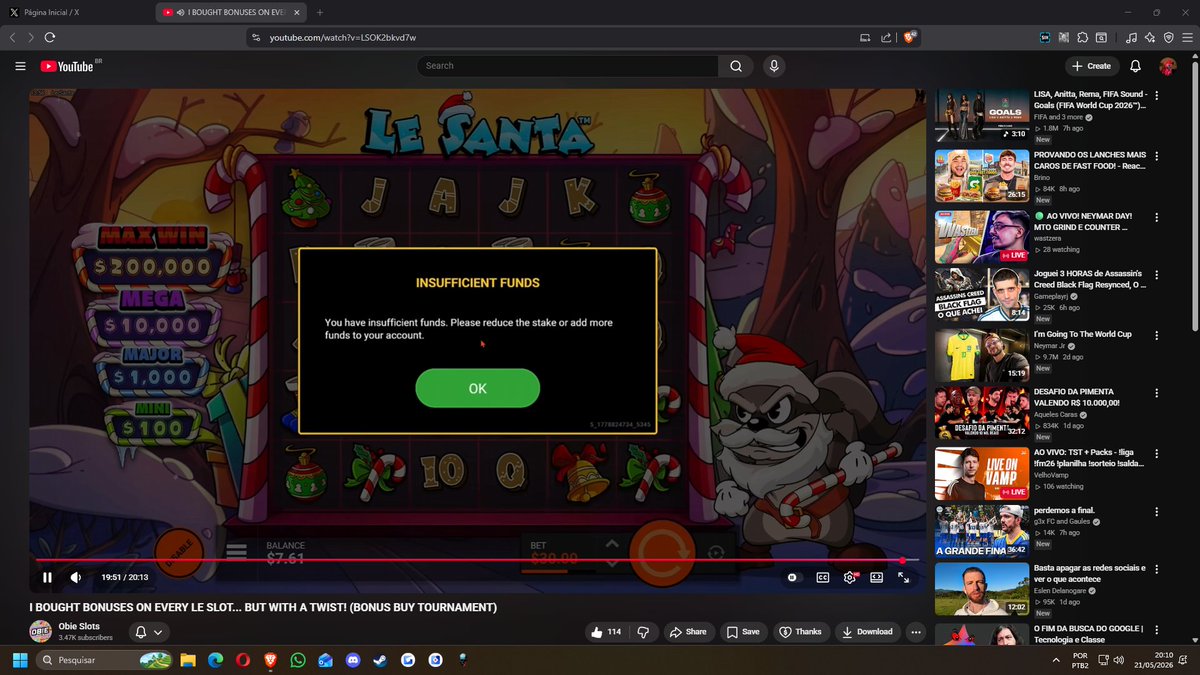
Task: Open the account avatar menu
Action: 1167,66
